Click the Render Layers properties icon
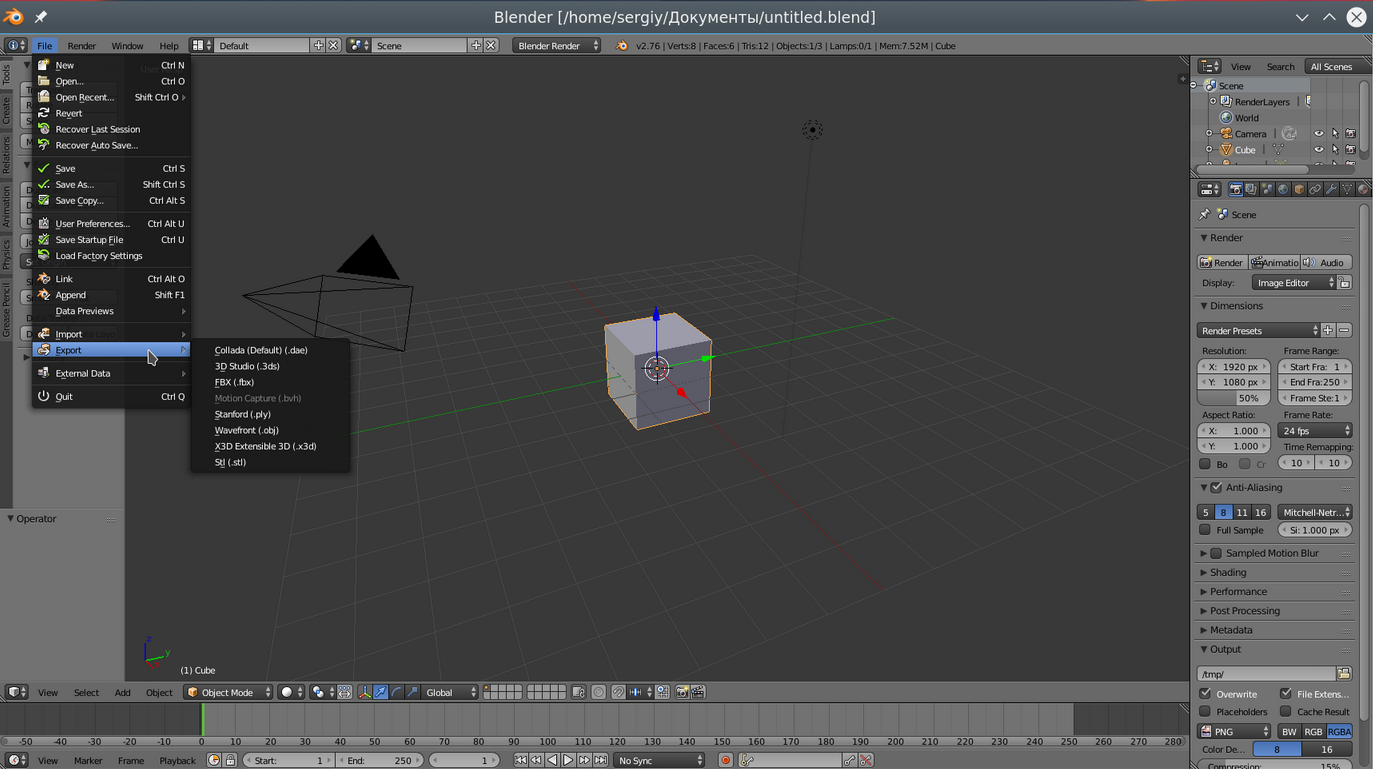The image size is (1373, 769). tap(1251, 189)
